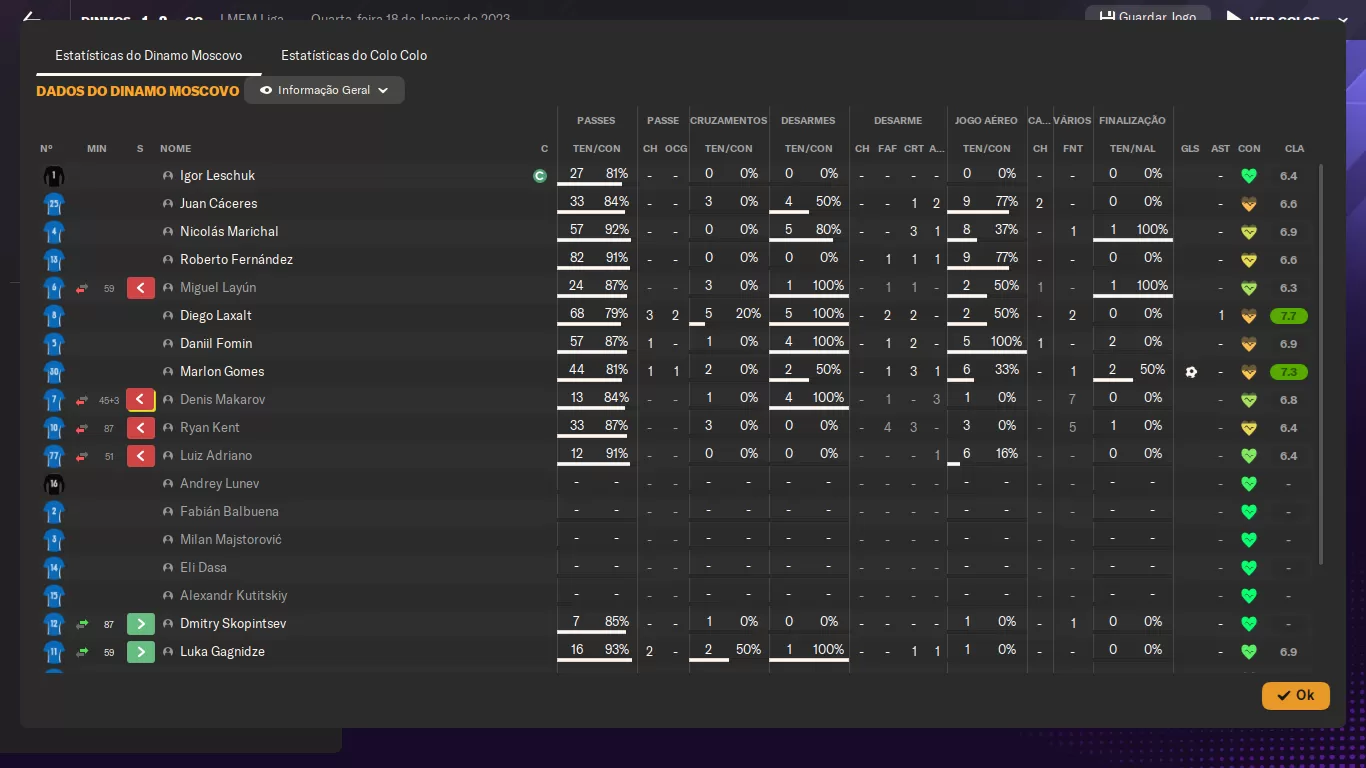Click Ryan Kent's red substituted-off arrow
This screenshot has width=1366, height=768.
(x=141, y=428)
